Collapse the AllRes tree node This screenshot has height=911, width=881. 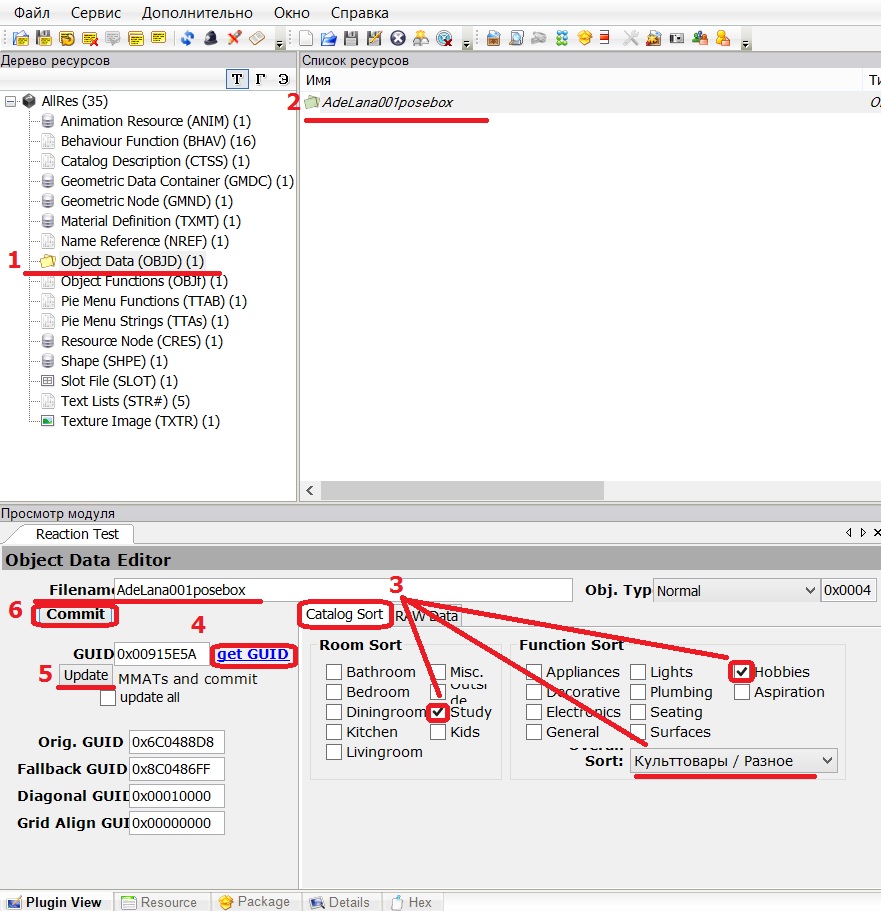pos(11,101)
